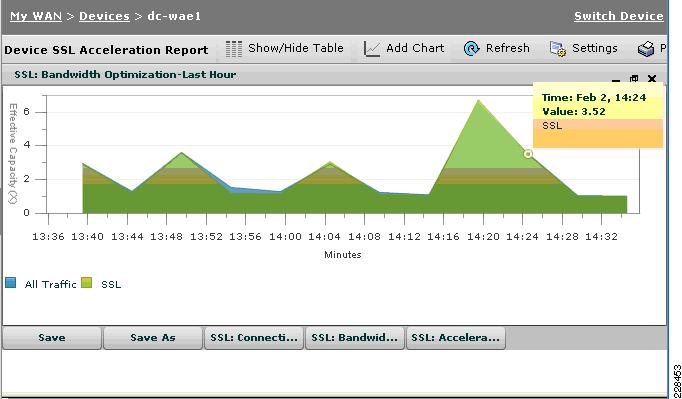682x399 pixels.
Task: Follow the My WAN breadcrumb link
Action: (x=36, y=16)
